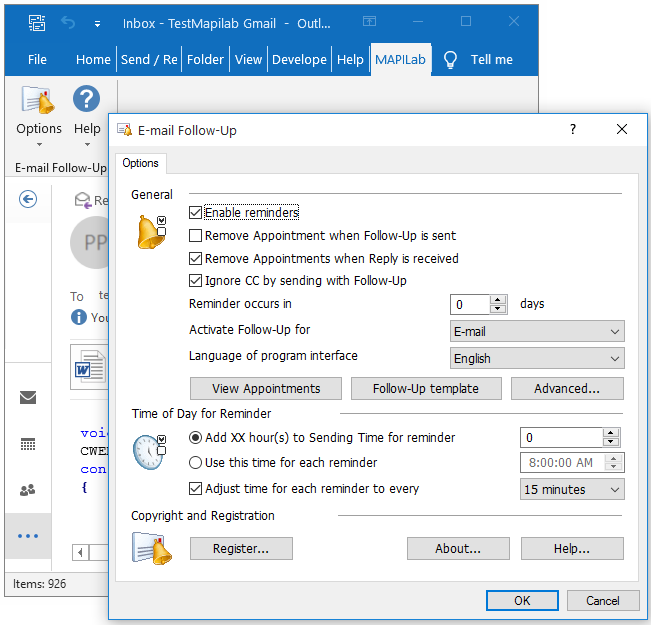Switch to the Help ribbon tab
This screenshot has height=625, width=651.
pos(350,60)
